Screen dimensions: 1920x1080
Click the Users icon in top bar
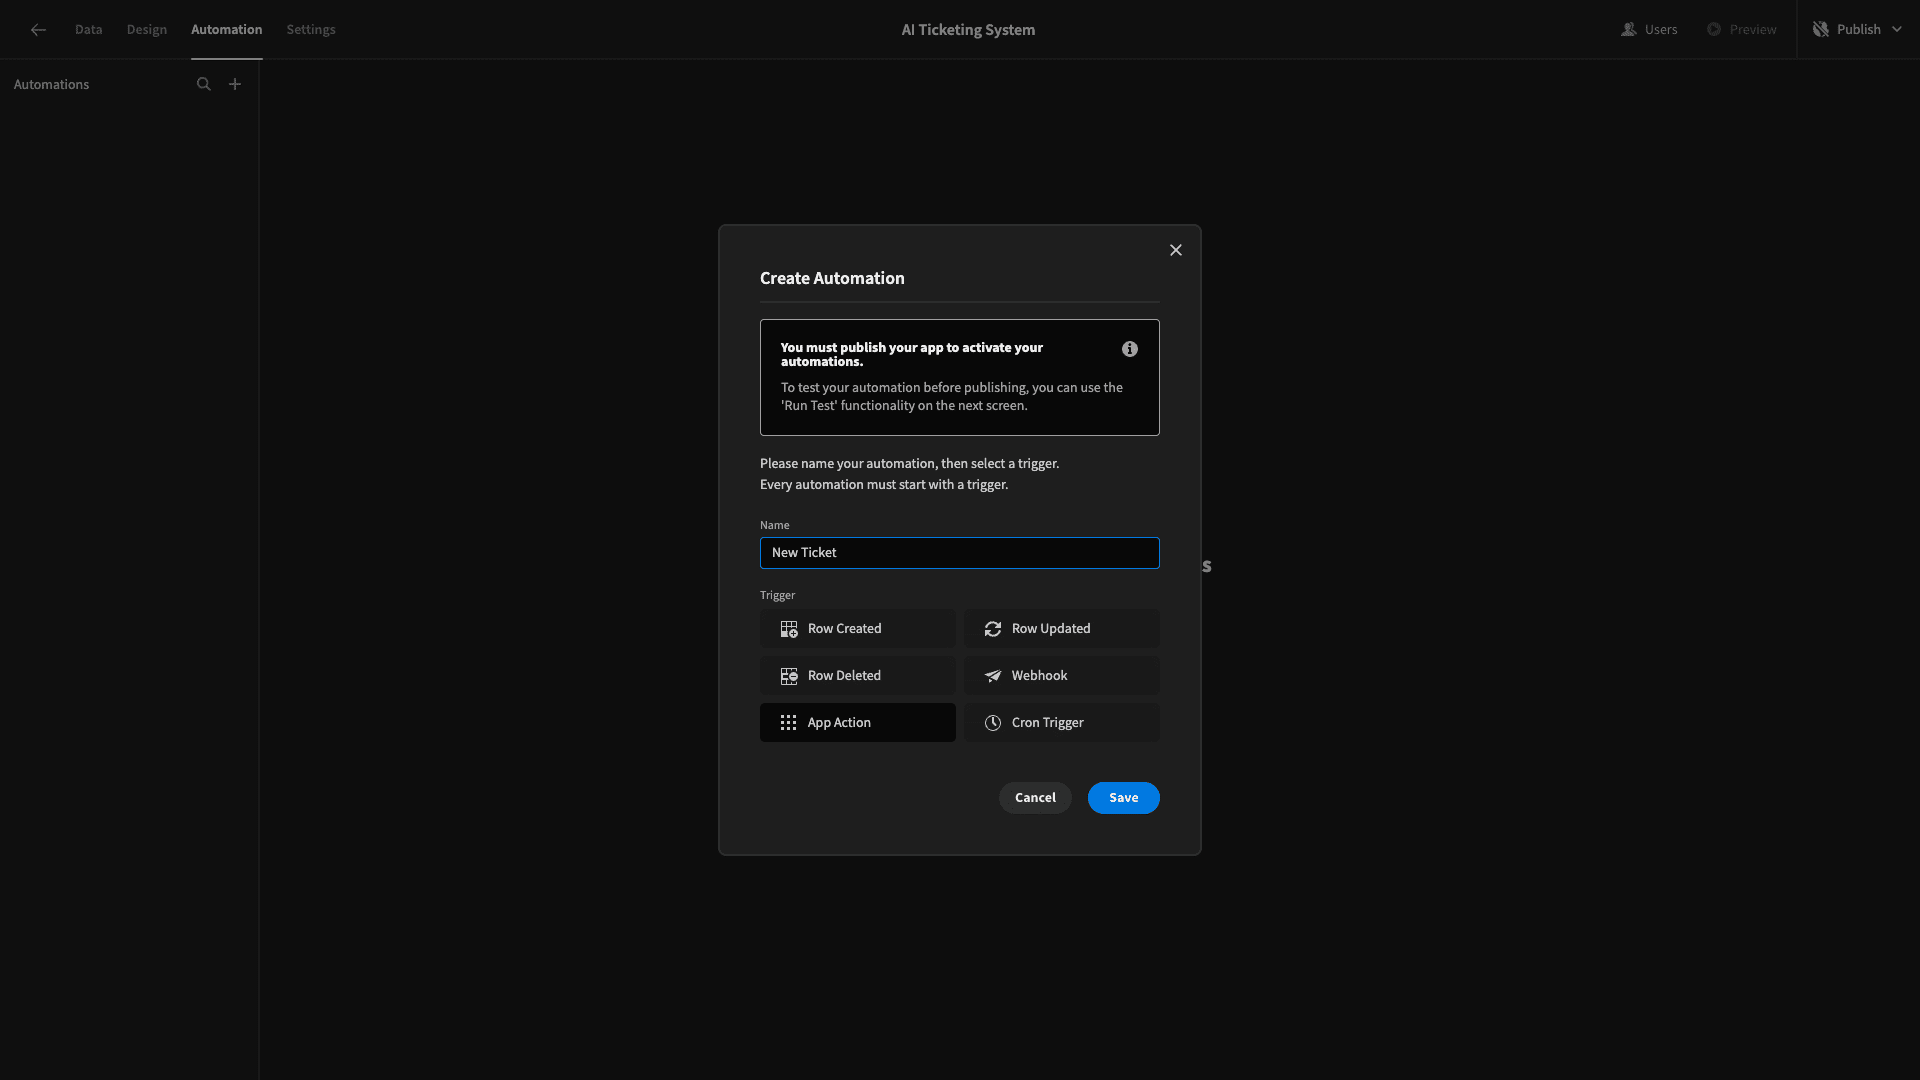tap(1629, 30)
